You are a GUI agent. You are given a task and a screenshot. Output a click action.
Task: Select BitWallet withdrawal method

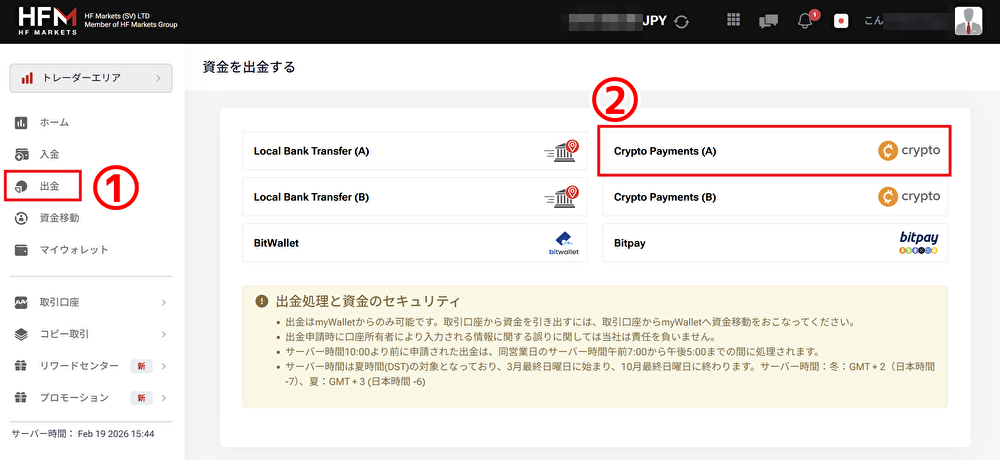pos(414,243)
